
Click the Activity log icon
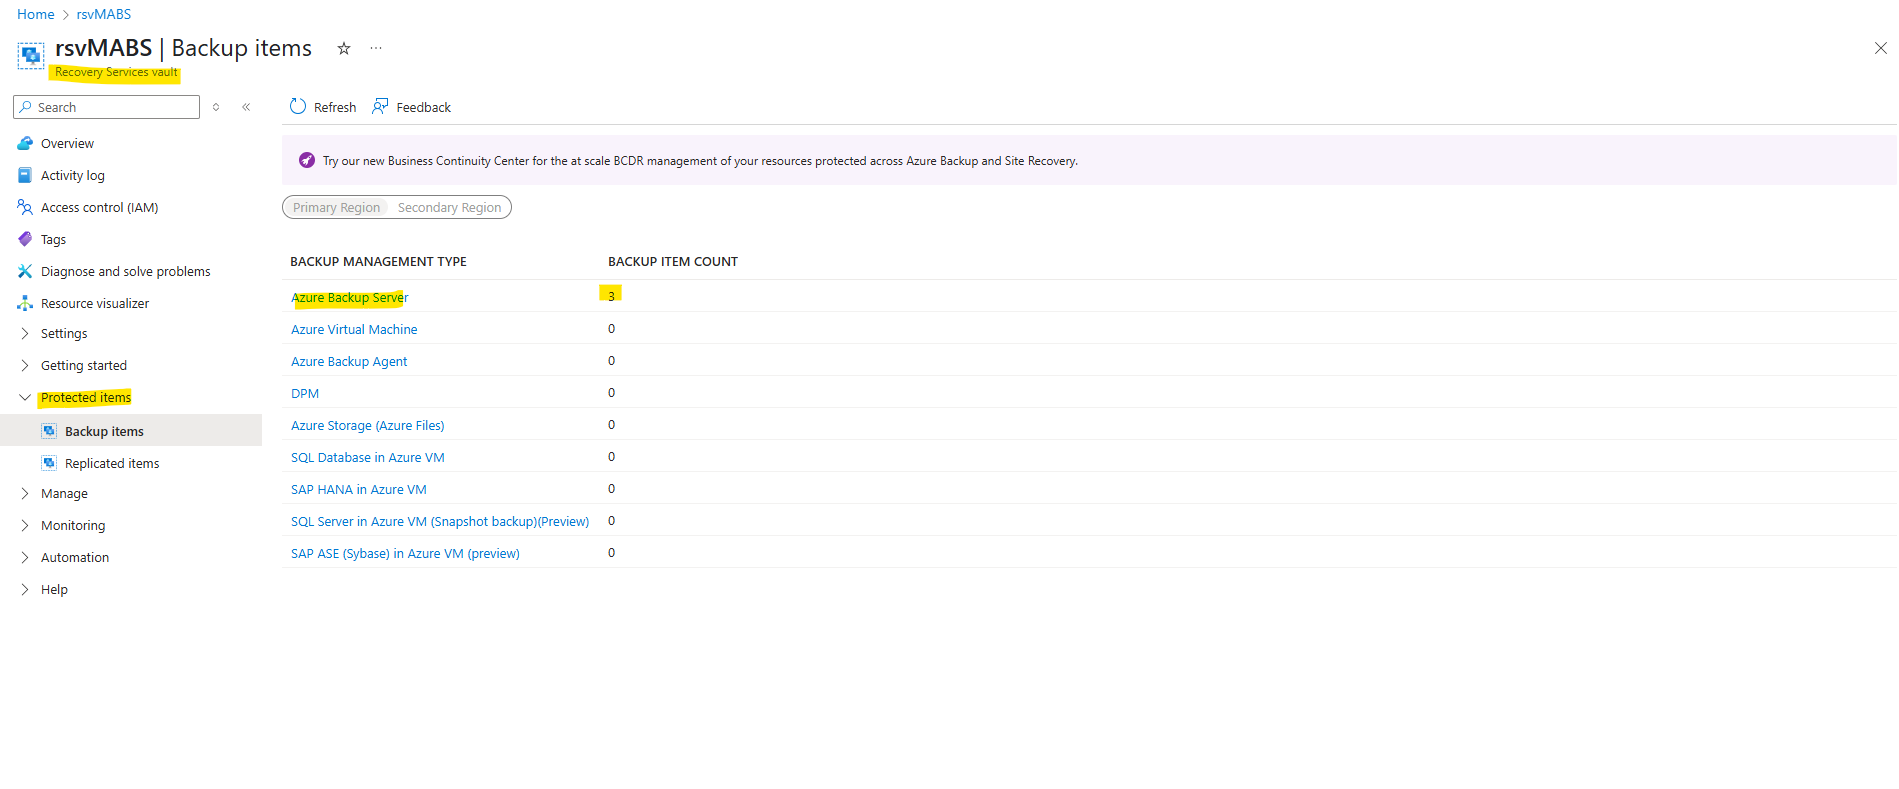point(25,175)
